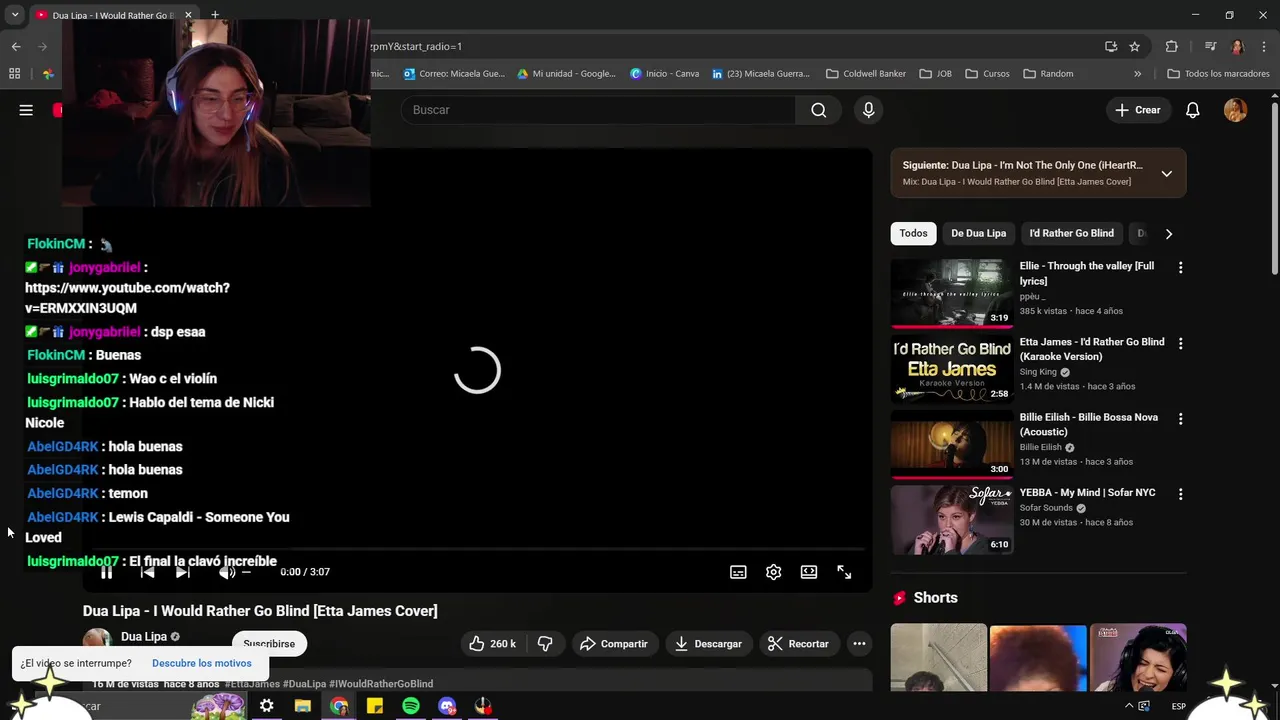Click the Crear button
This screenshot has width=1280, height=720.
click(x=1138, y=110)
